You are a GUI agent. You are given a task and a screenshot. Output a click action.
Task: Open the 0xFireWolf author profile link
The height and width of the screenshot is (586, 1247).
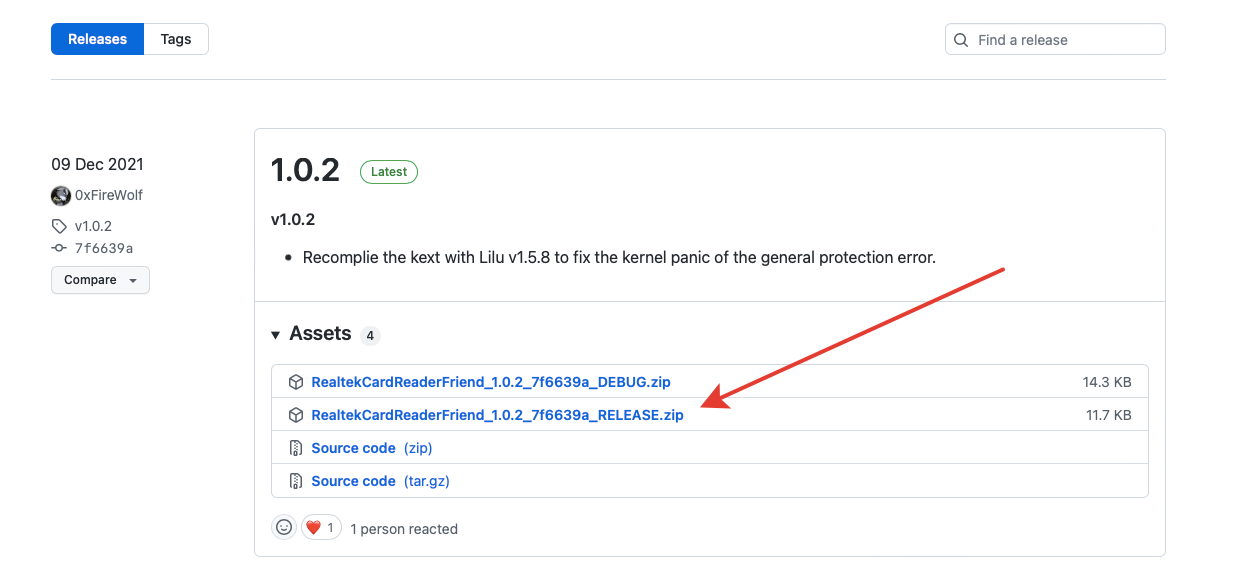click(x=109, y=196)
